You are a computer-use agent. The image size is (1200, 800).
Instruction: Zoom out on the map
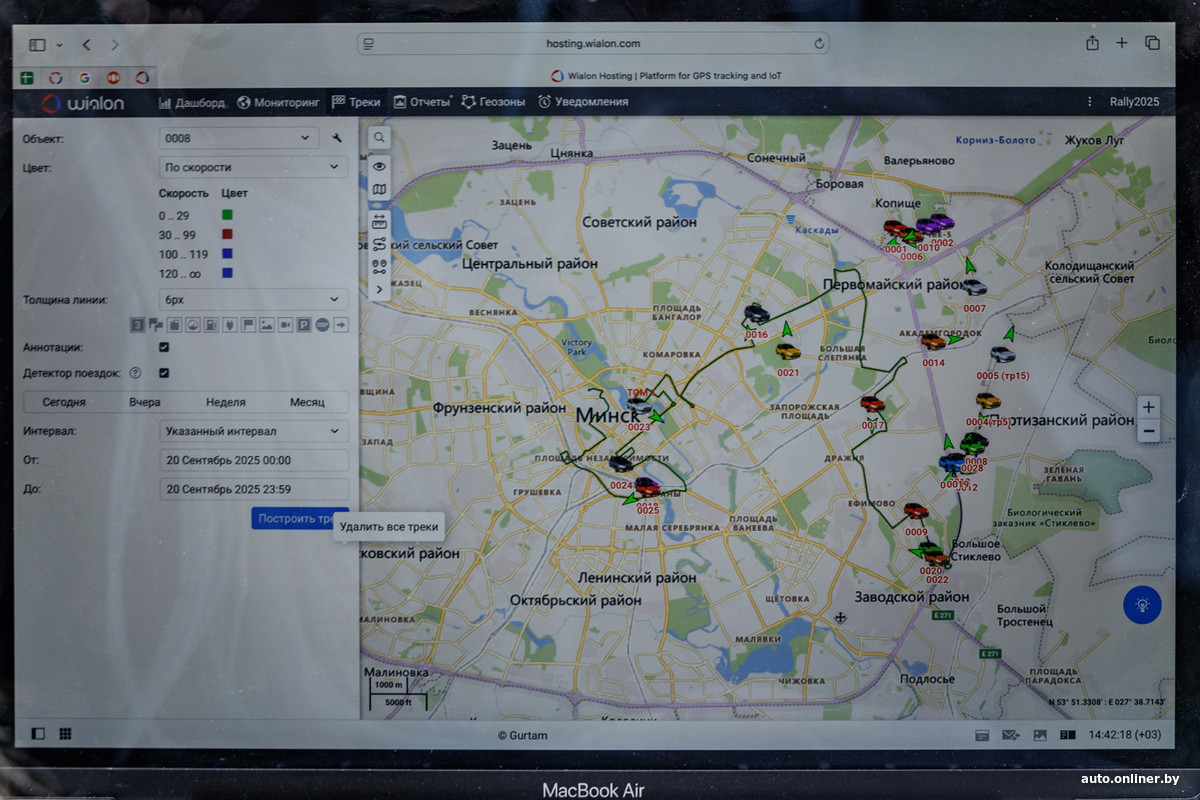[x=1149, y=431]
